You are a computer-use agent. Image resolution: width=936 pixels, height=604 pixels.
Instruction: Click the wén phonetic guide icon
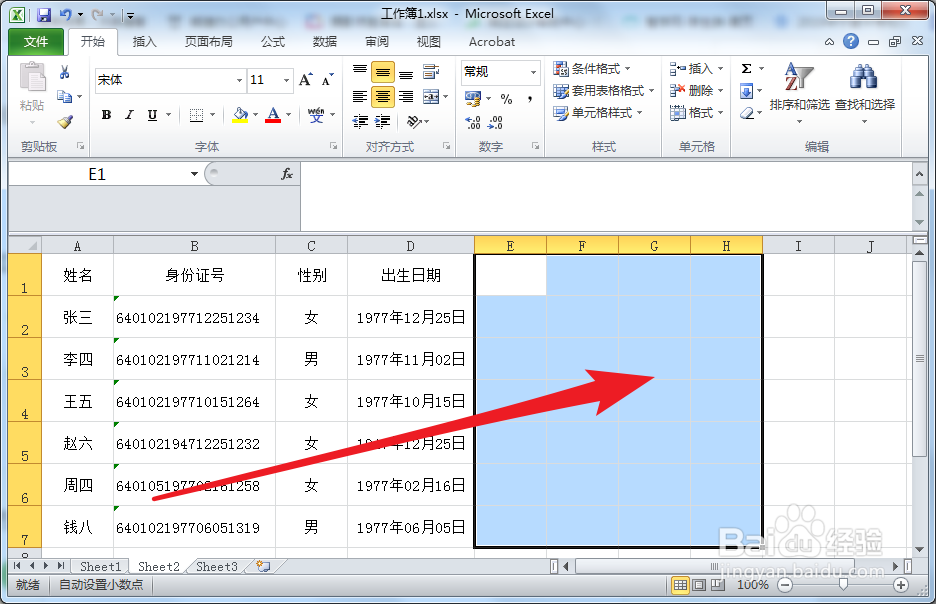click(x=316, y=115)
